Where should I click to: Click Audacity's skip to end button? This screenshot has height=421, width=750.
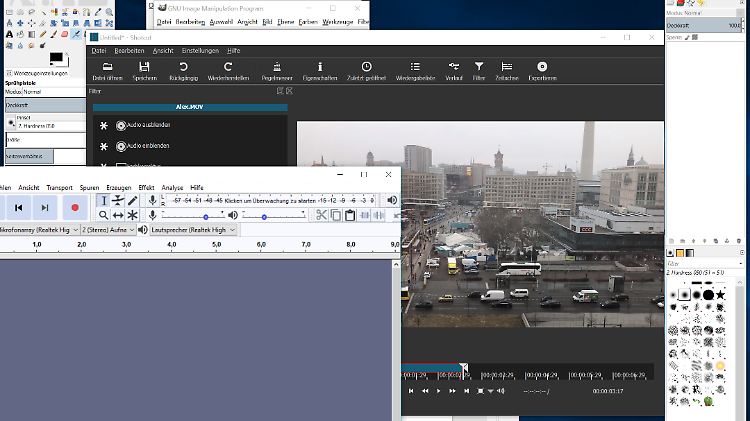pos(45,207)
